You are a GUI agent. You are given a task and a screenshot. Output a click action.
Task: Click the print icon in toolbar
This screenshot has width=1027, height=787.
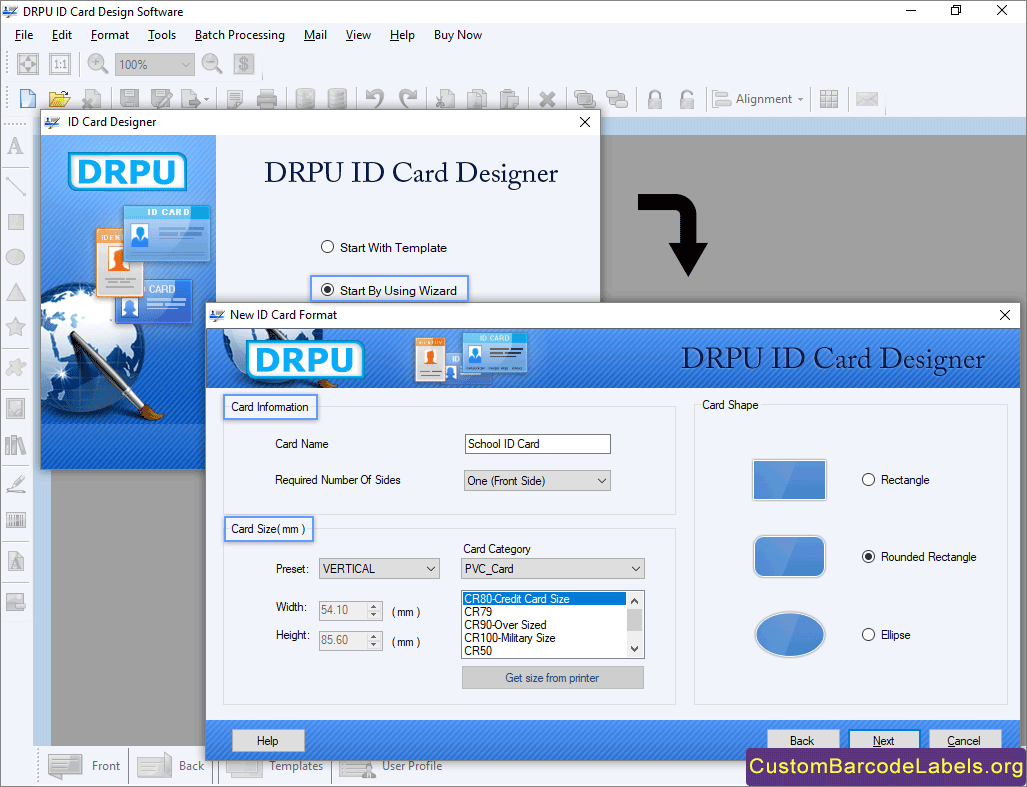tap(267, 99)
